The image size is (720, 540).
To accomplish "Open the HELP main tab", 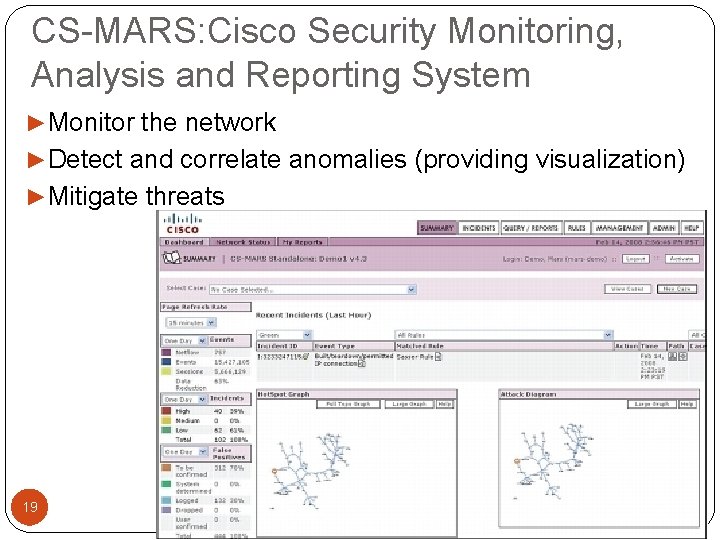I will [x=692, y=228].
